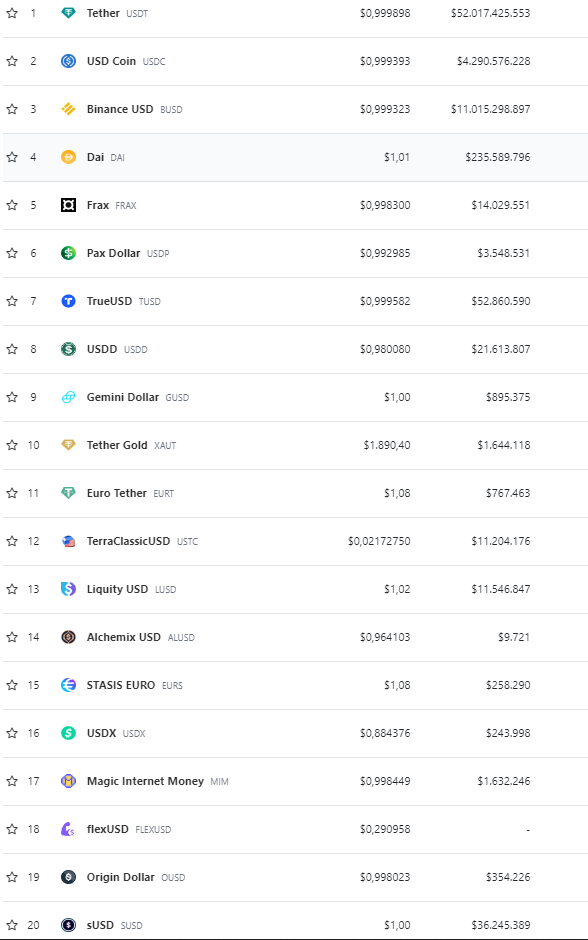Click Euro Tether price value $1,08
The image size is (588, 940).
(397, 493)
